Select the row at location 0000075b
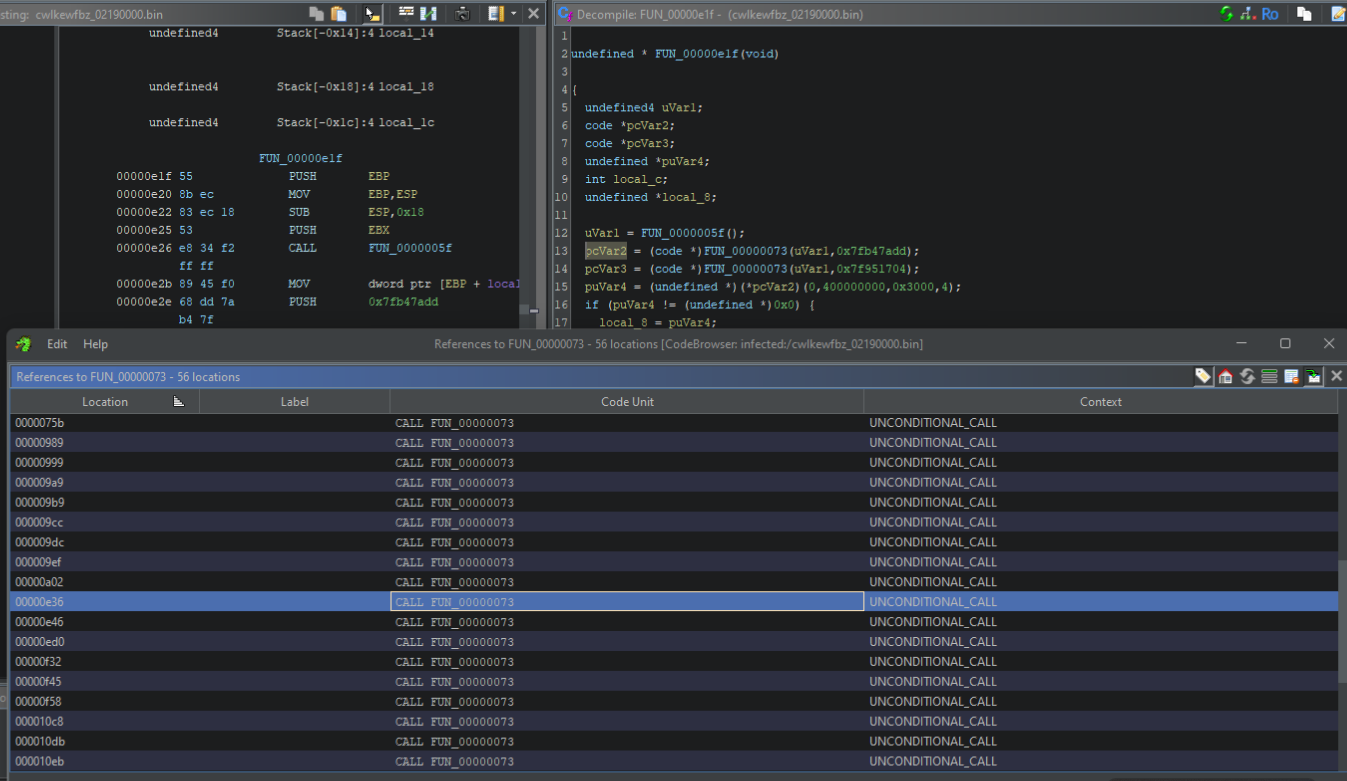1347x781 pixels. coord(674,422)
